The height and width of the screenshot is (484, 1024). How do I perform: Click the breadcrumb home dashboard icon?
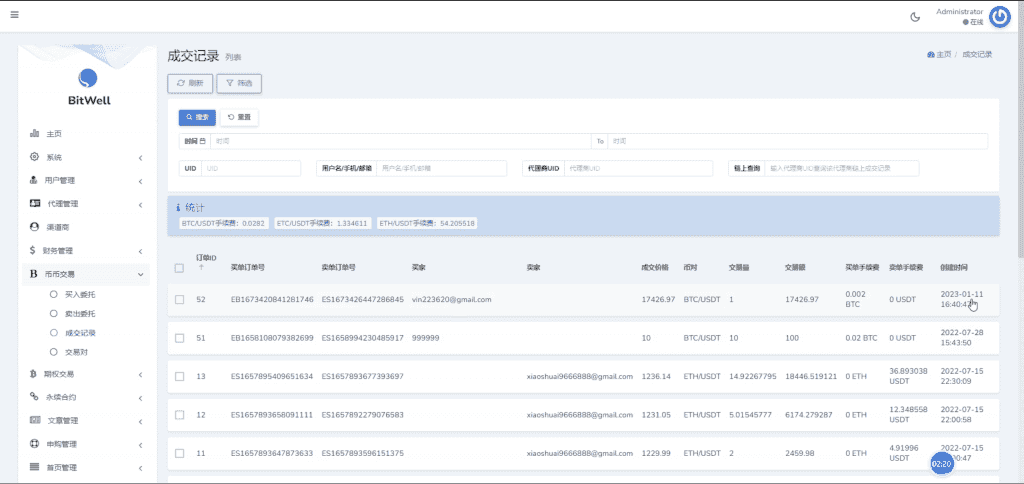pos(931,55)
